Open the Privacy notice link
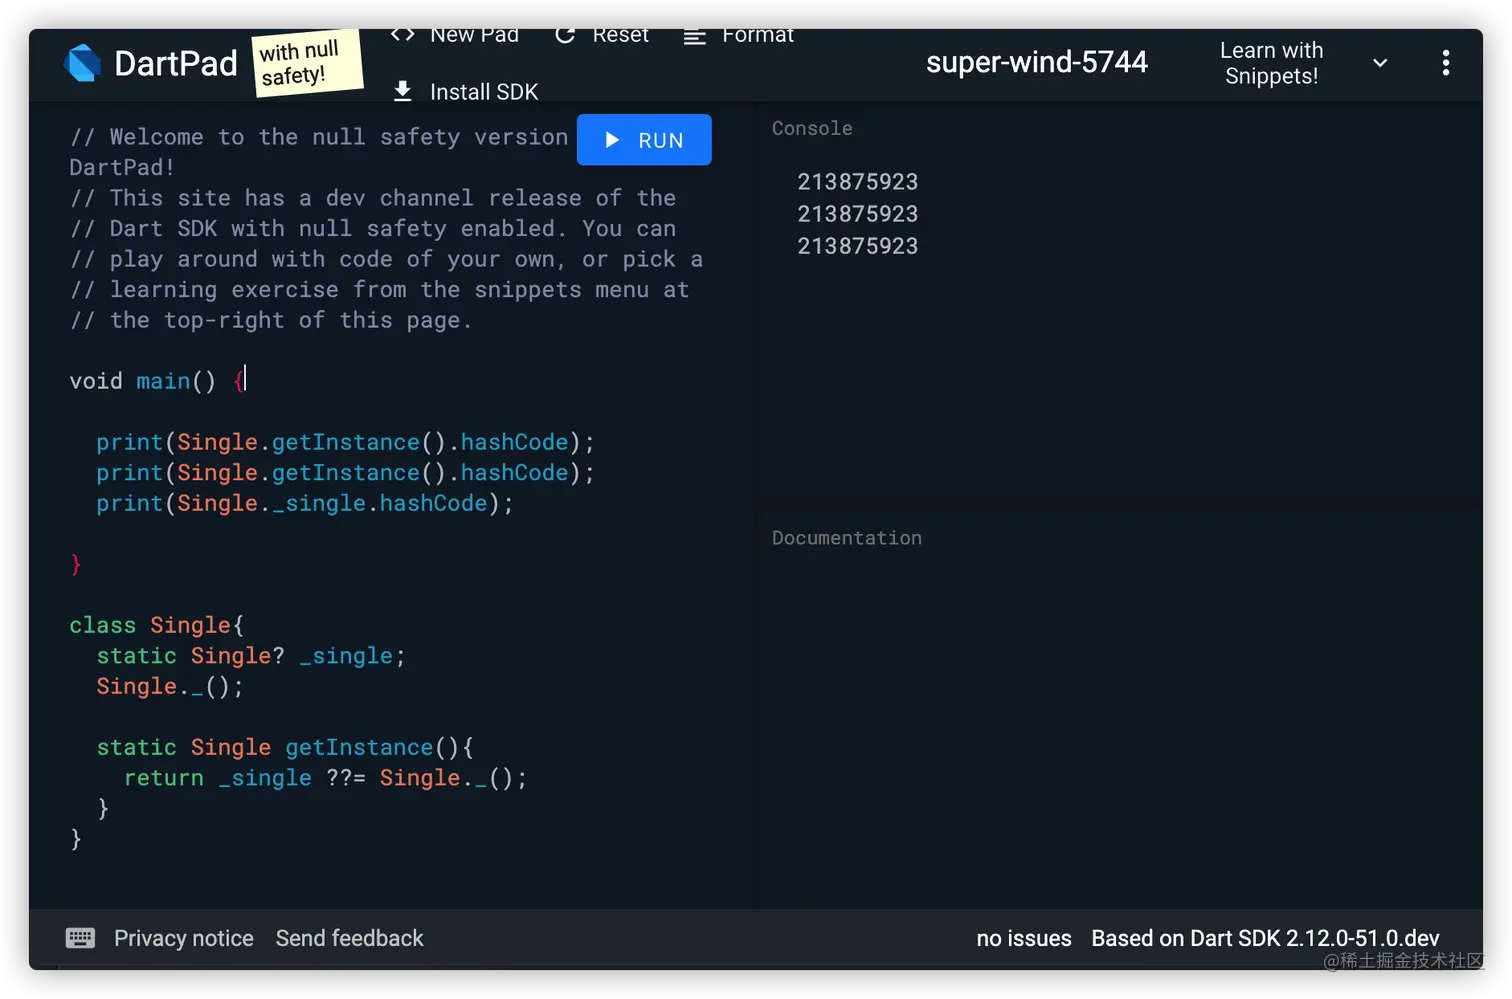Viewport: 1512px width, 999px height. coord(184,938)
